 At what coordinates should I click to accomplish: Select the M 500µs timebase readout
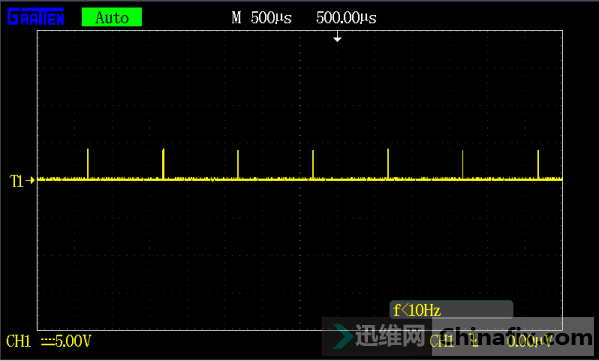[x=262, y=18]
